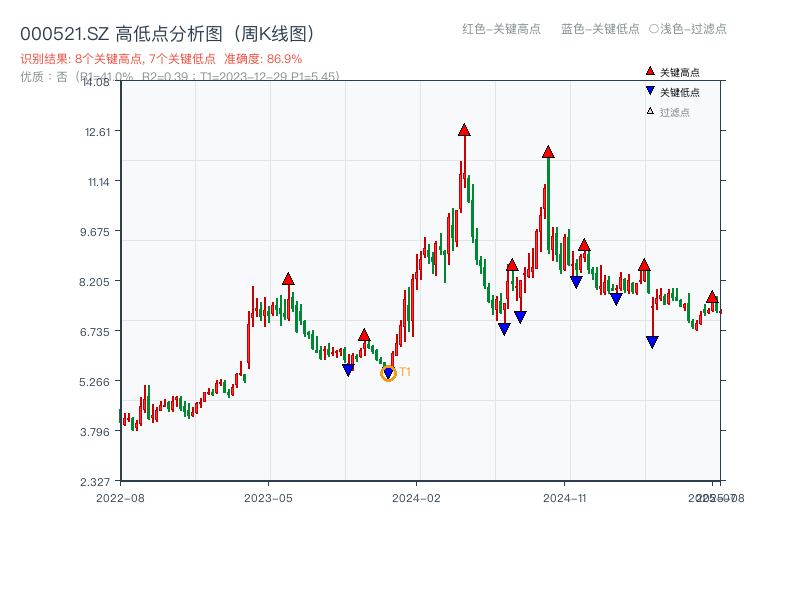Screen dimensions: 800x600
Task: Click the highest red triangle marker near 12.61
Action: (x=464, y=128)
